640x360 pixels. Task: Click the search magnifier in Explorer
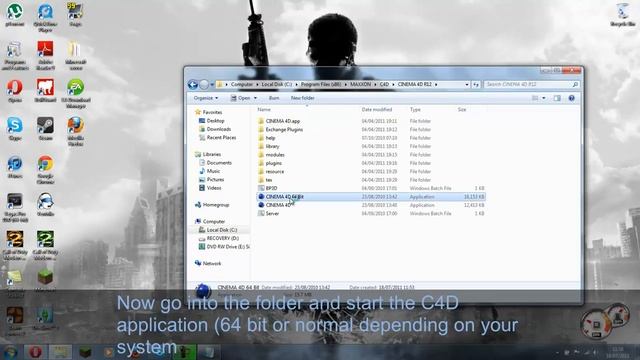tap(575, 84)
